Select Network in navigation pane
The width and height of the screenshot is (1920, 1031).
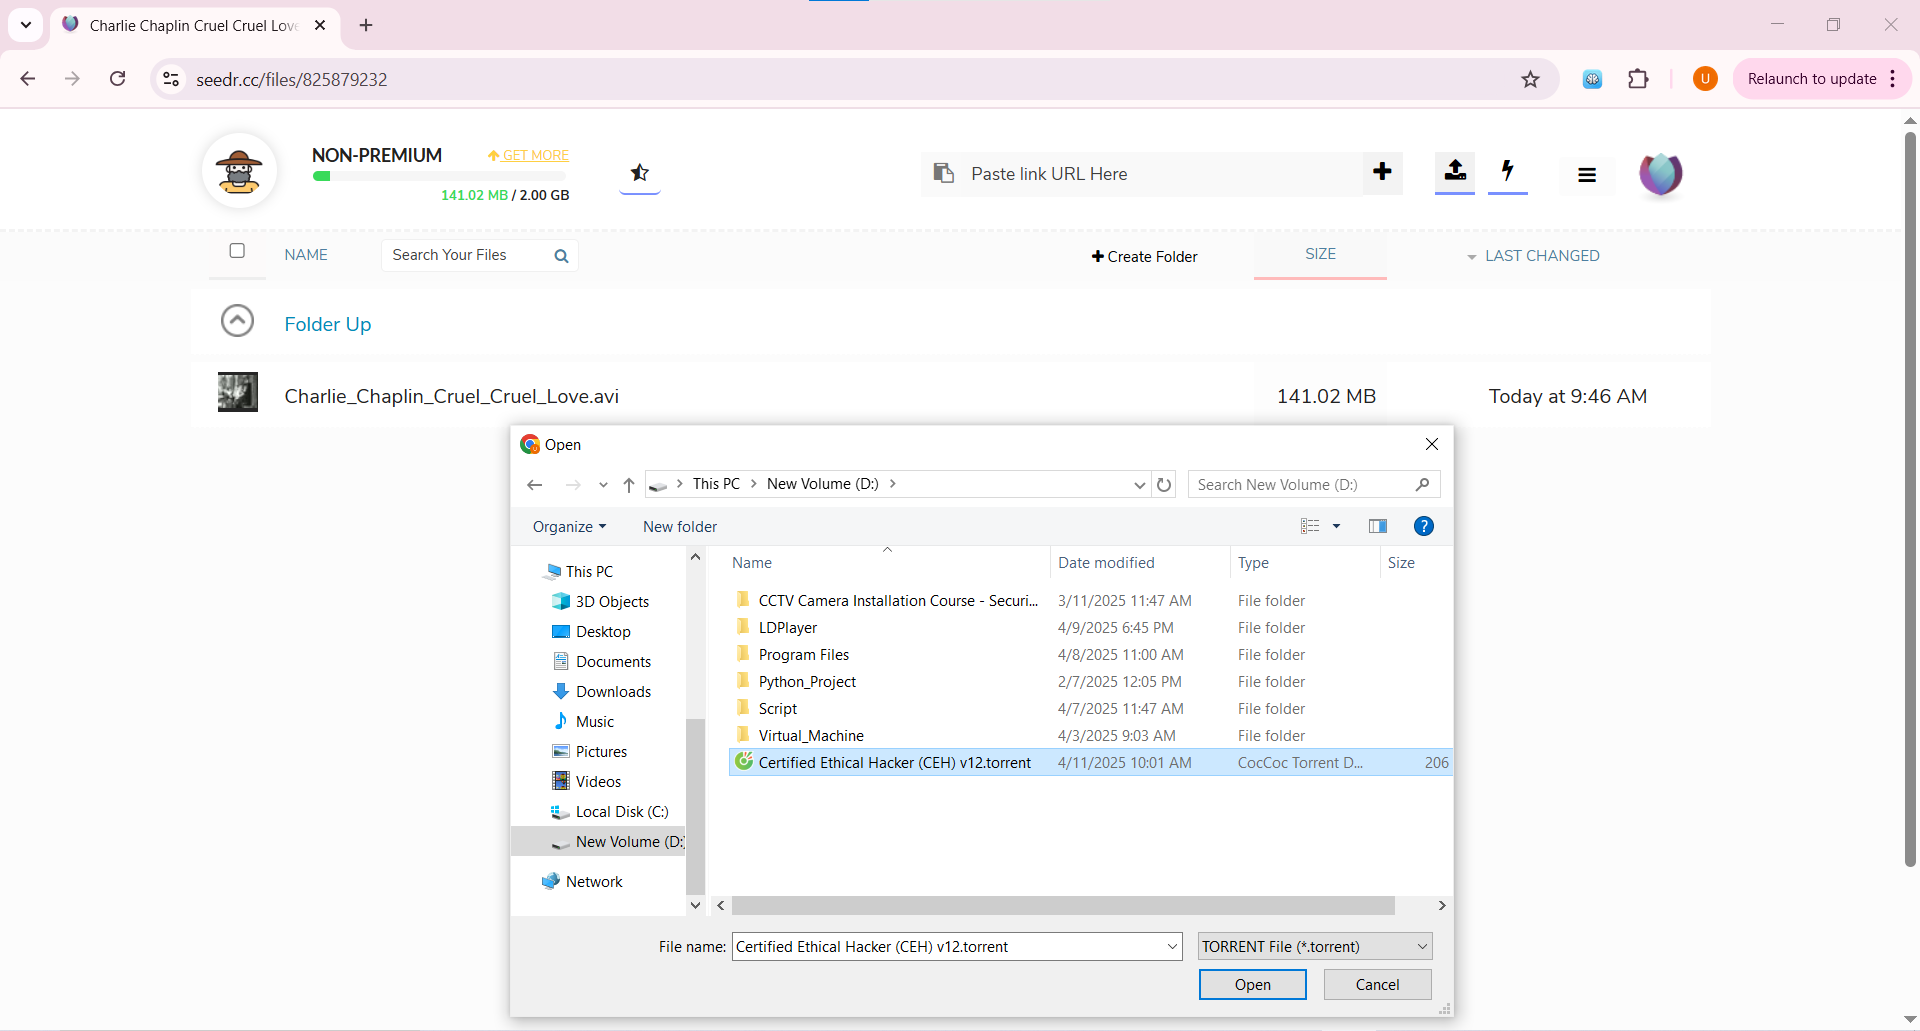click(594, 882)
